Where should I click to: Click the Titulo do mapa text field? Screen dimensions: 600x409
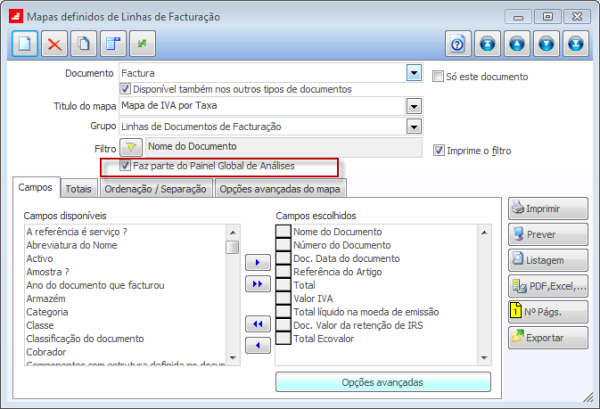coord(262,106)
